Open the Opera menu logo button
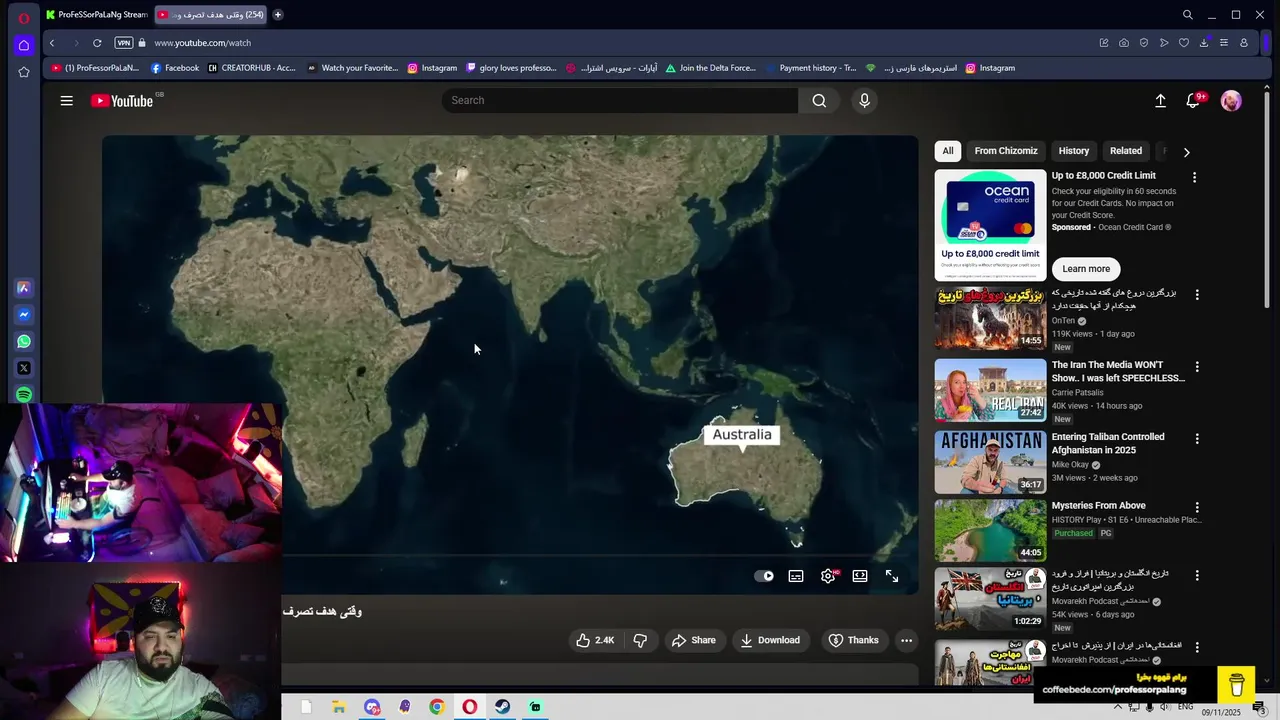This screenshot has width=1280, height=720. coord(24,17)
